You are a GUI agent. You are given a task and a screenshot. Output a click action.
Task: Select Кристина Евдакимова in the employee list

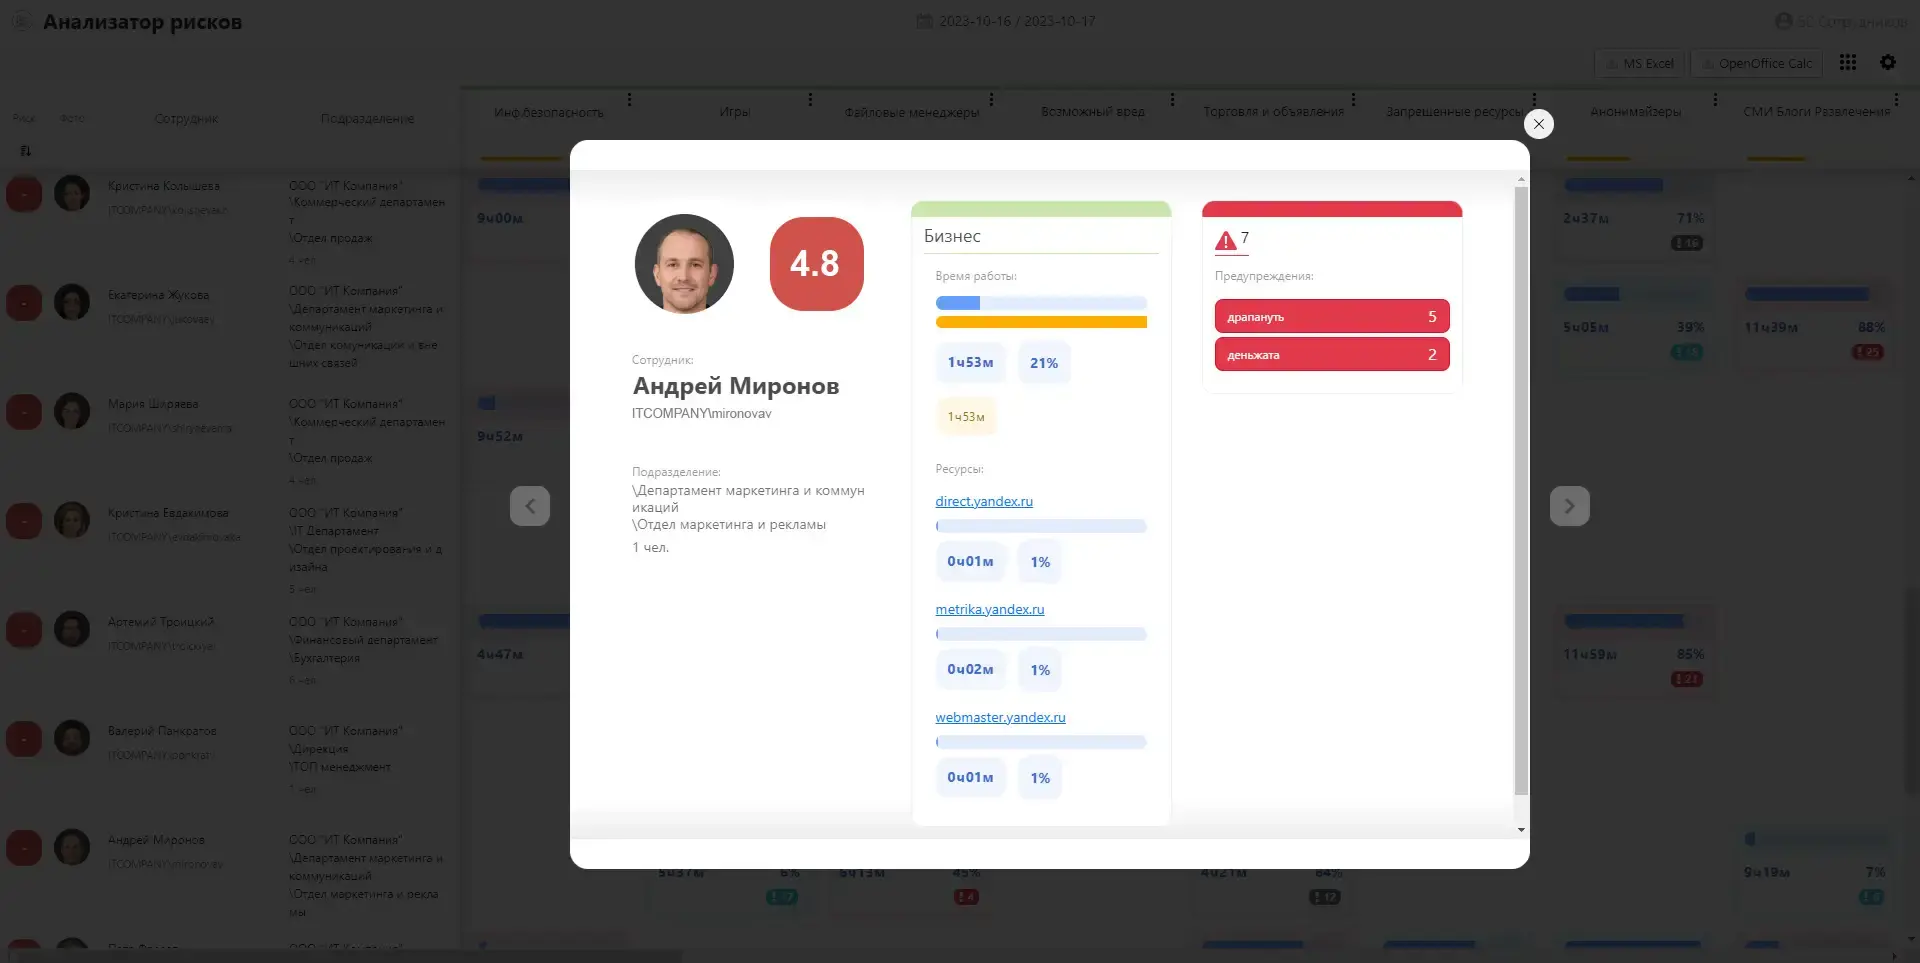tap(168, 513)
